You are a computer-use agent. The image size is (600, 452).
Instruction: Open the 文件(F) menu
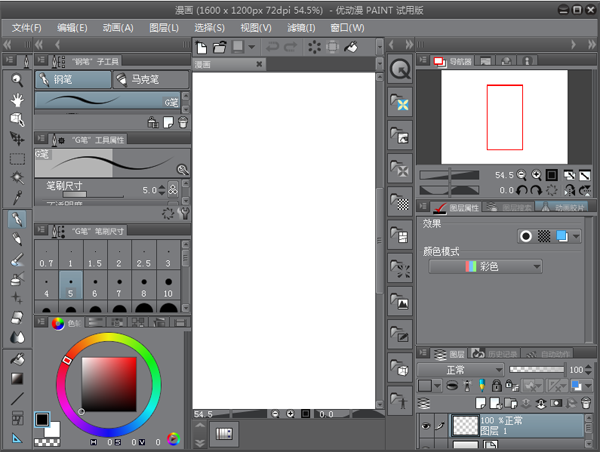tap(27, 28)
